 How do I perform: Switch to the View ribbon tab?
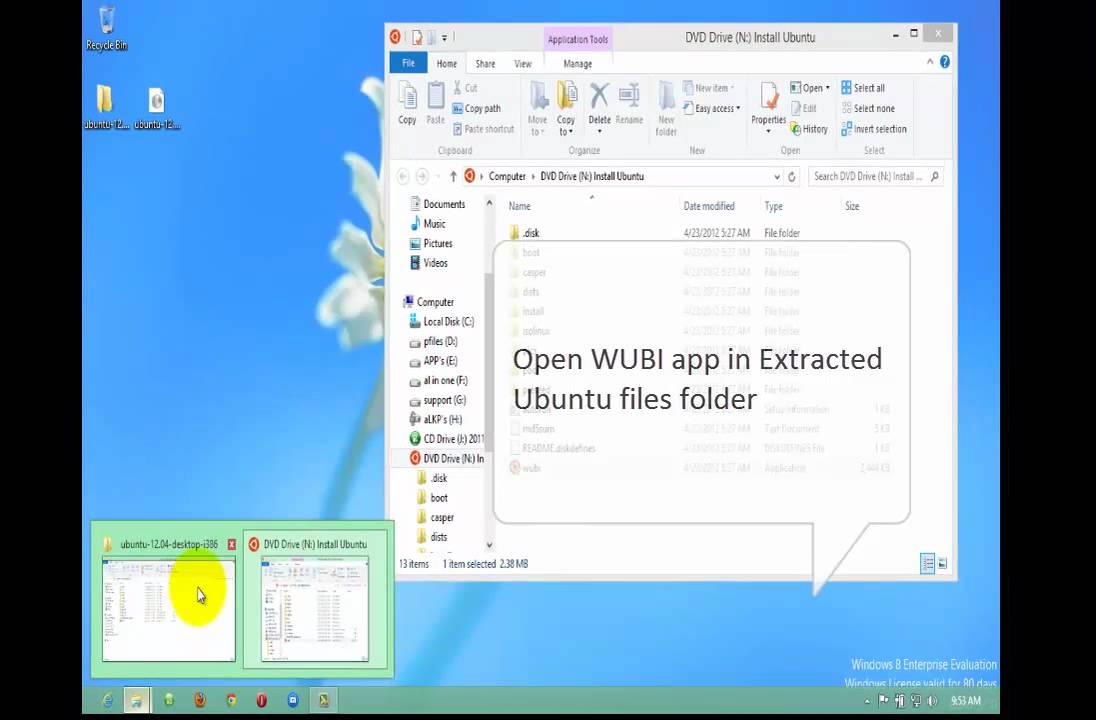click(x=523, y=64)
